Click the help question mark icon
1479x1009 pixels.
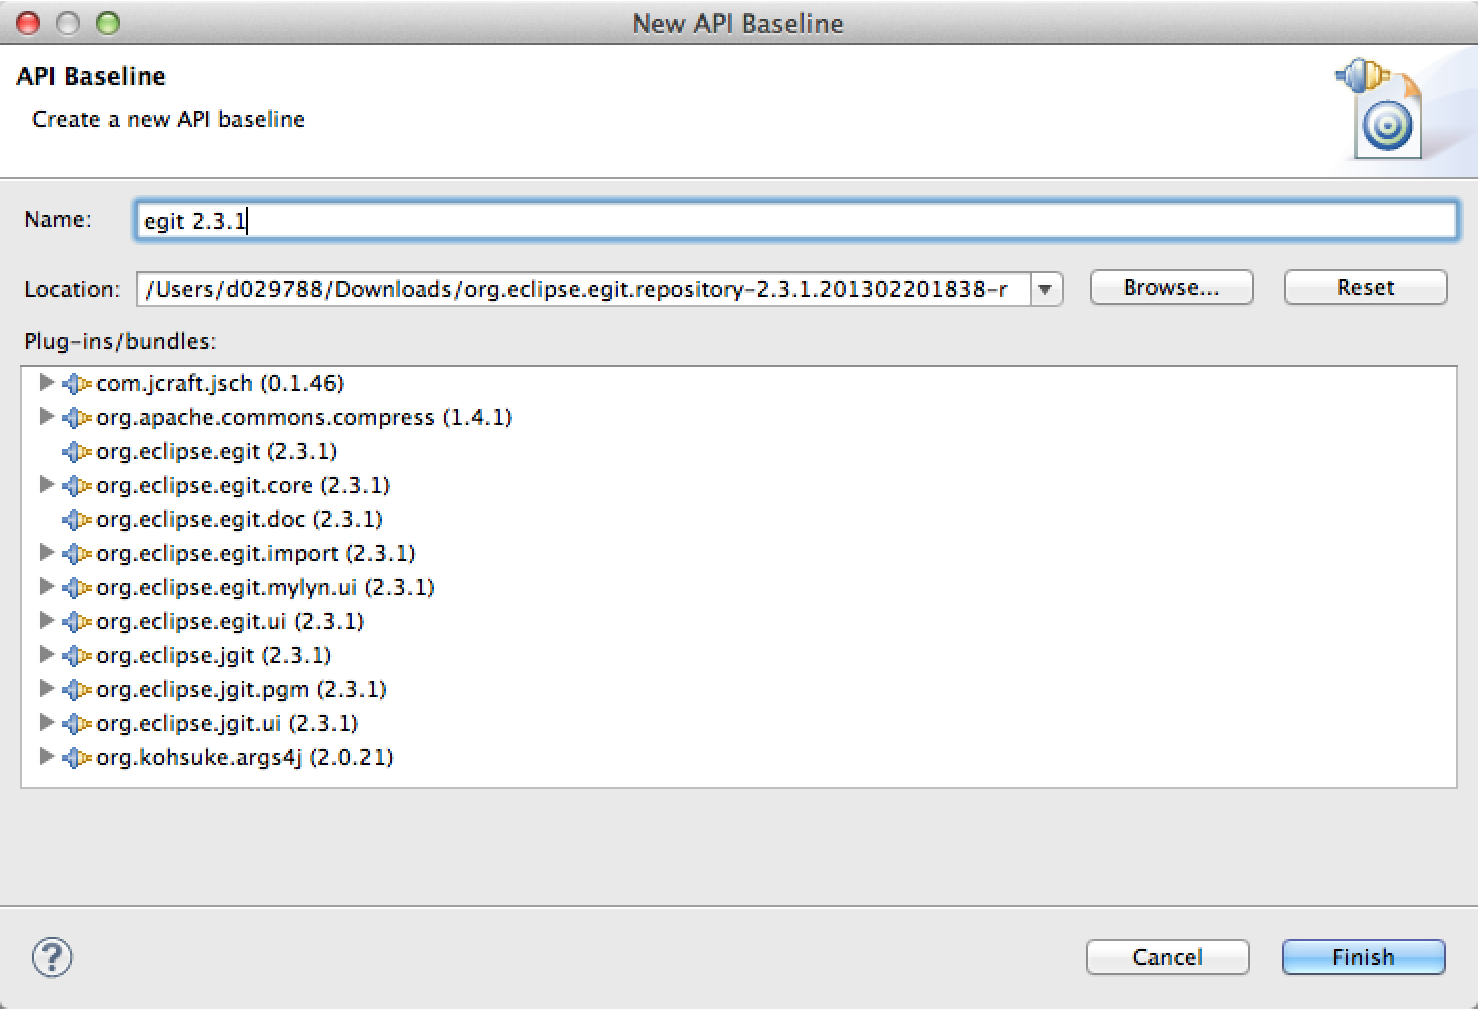pos(52,957)
